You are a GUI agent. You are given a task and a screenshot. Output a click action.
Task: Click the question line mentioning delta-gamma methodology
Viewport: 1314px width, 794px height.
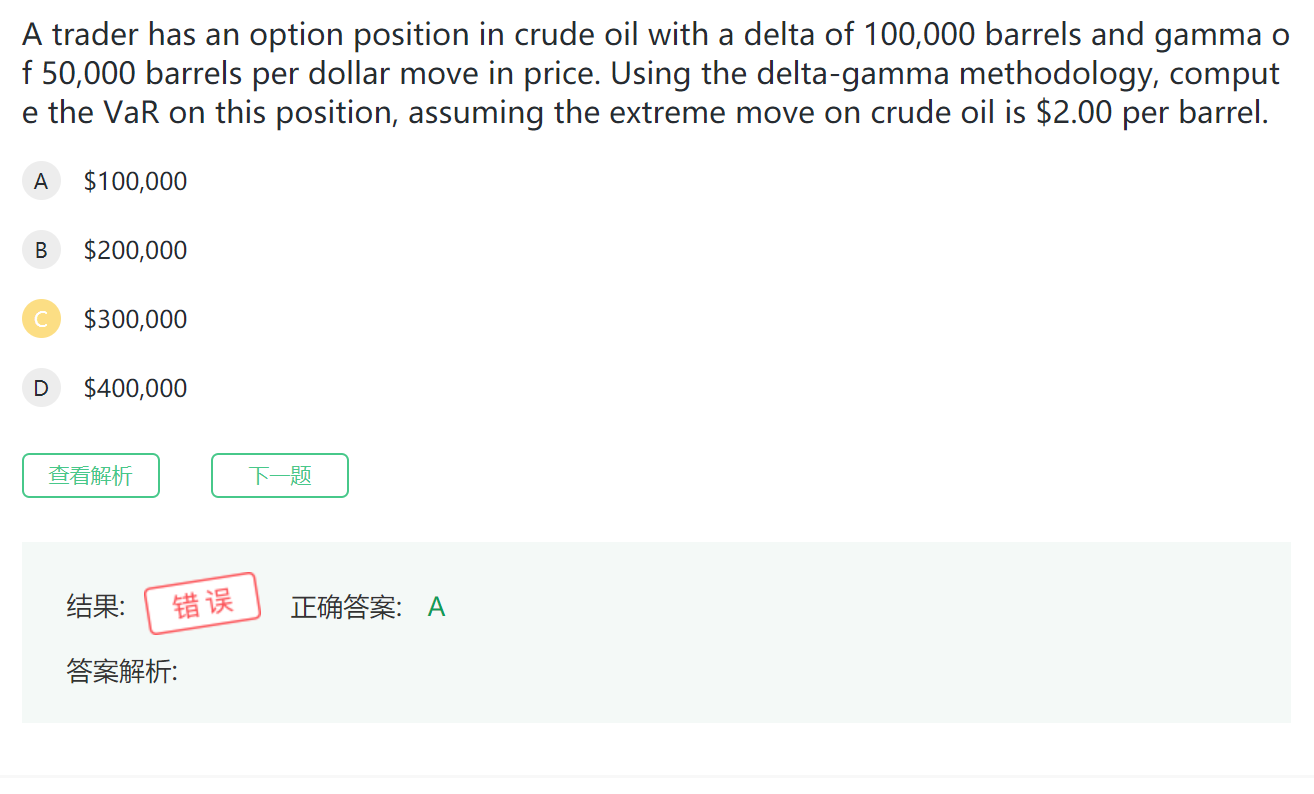(x=650, y=74)
